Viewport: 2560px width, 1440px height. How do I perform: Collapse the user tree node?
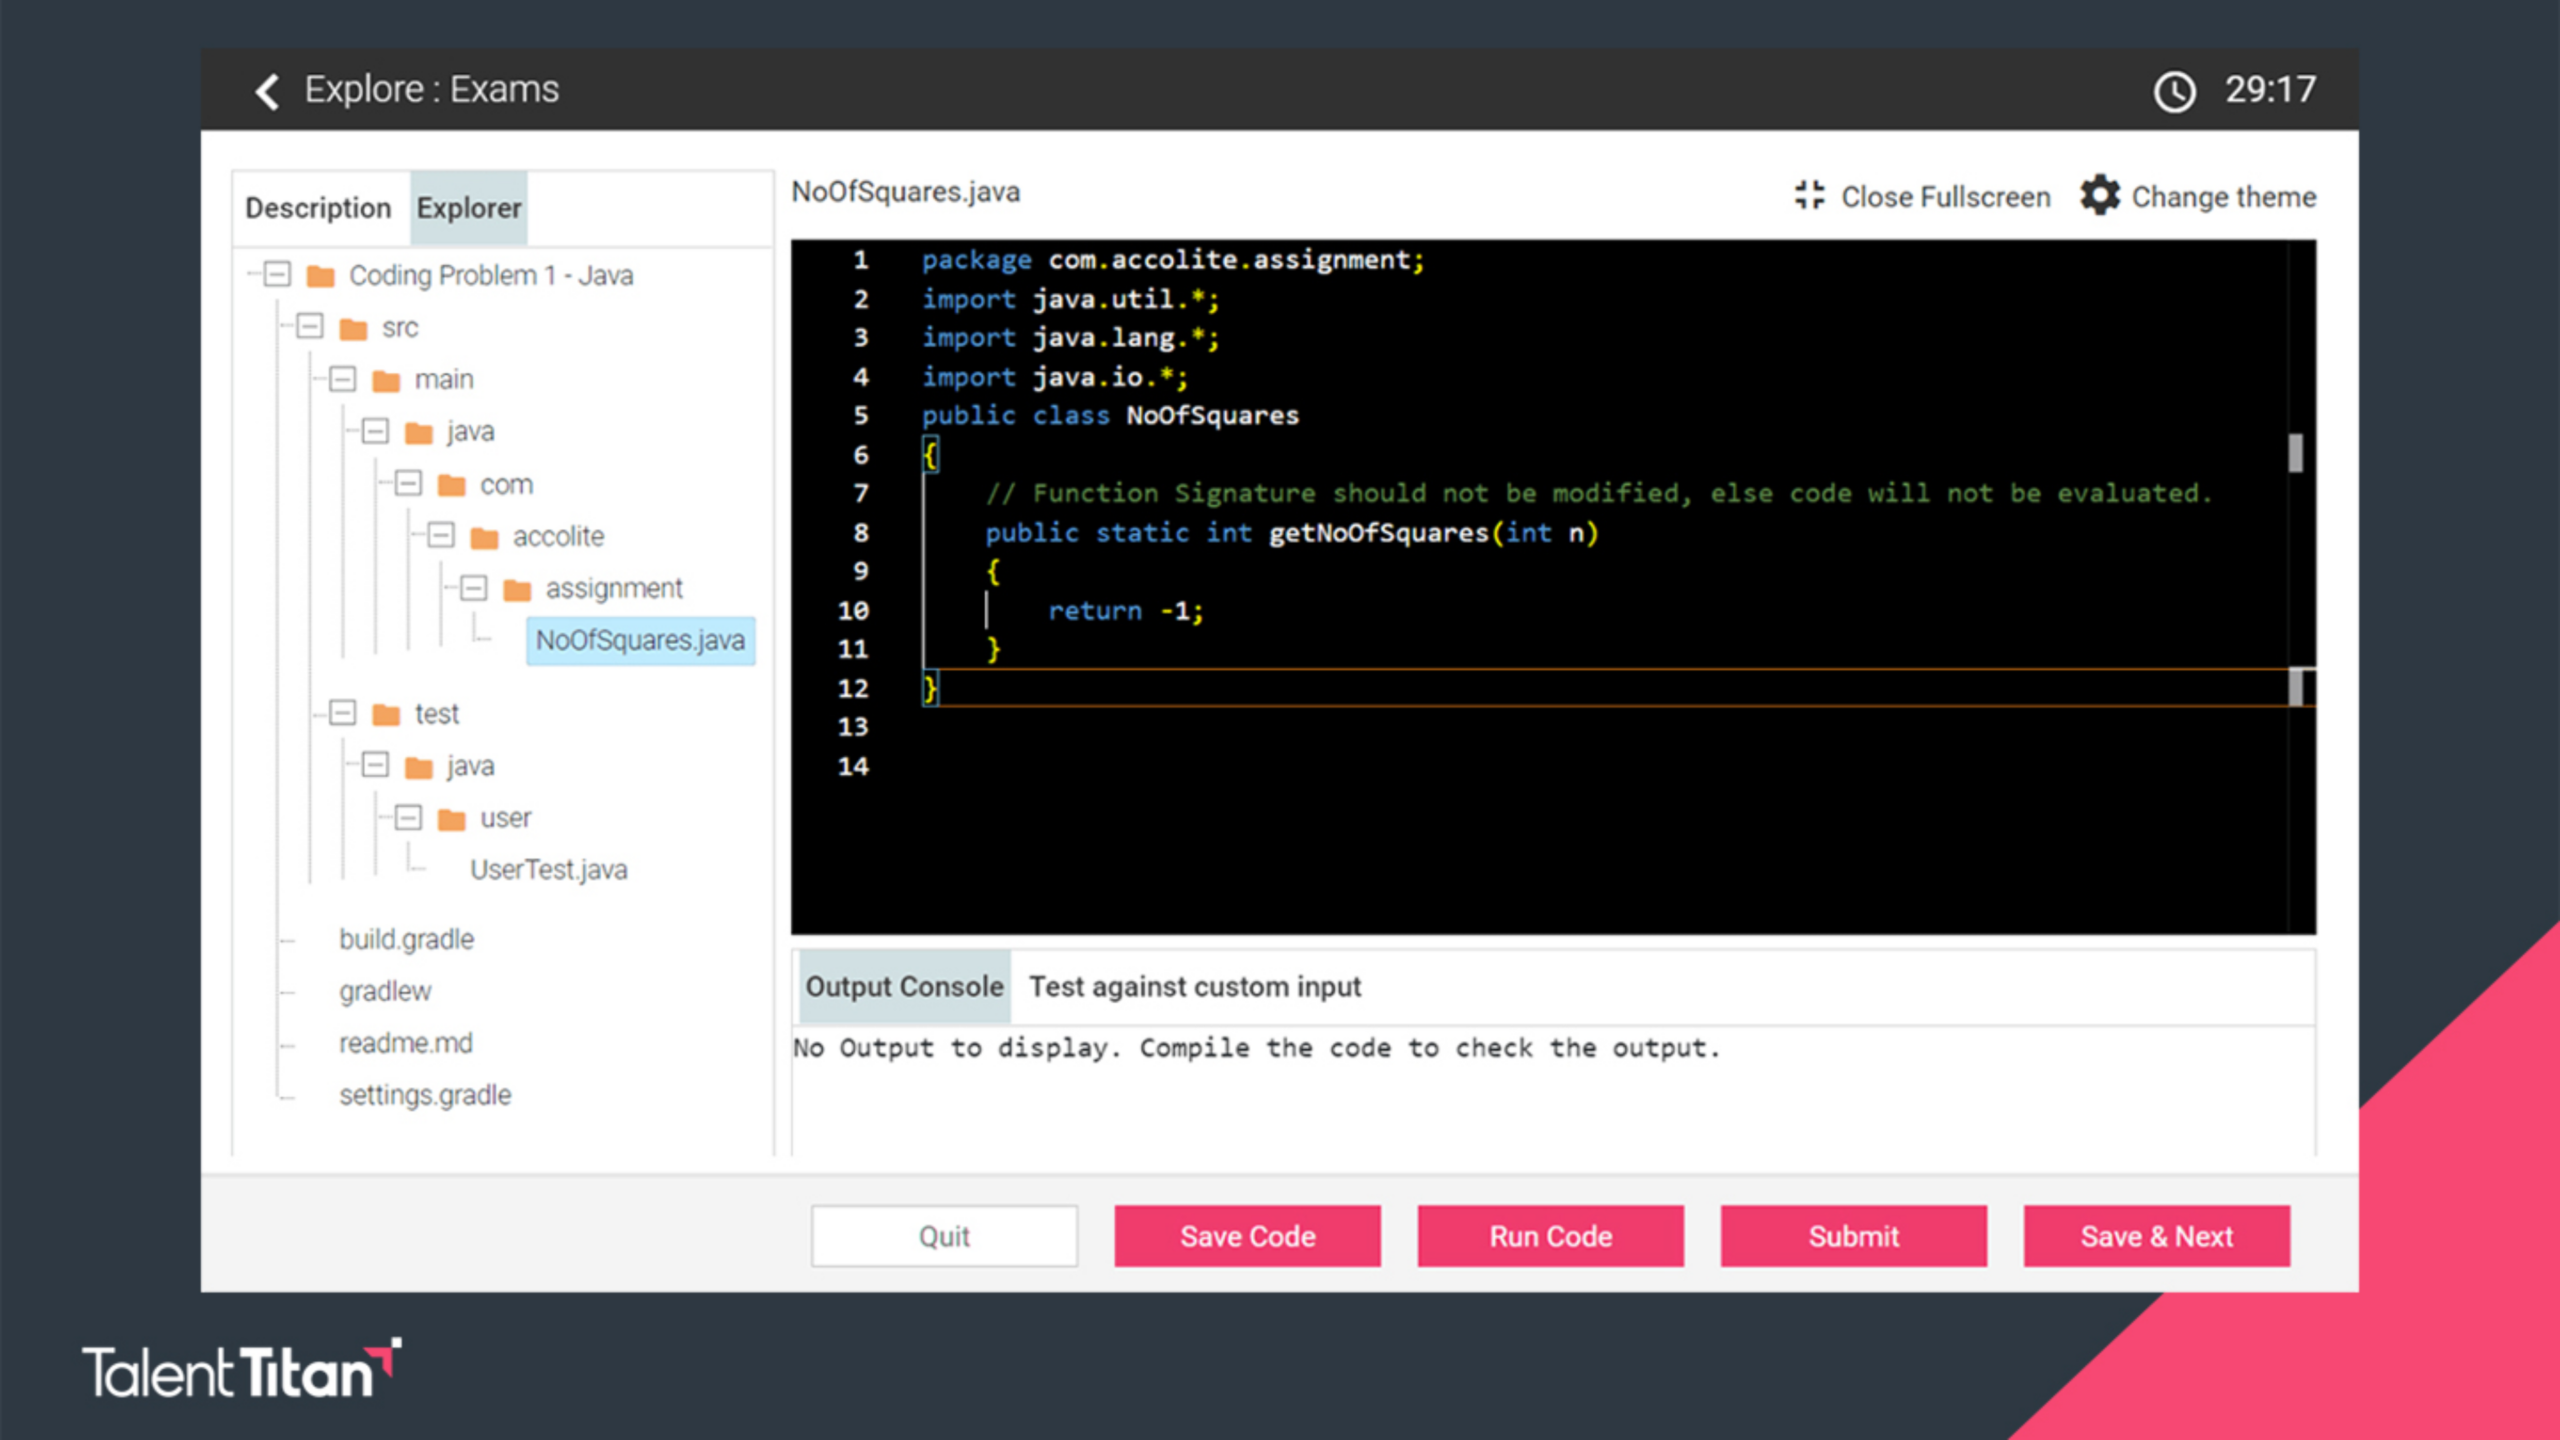tap(408, 817)
